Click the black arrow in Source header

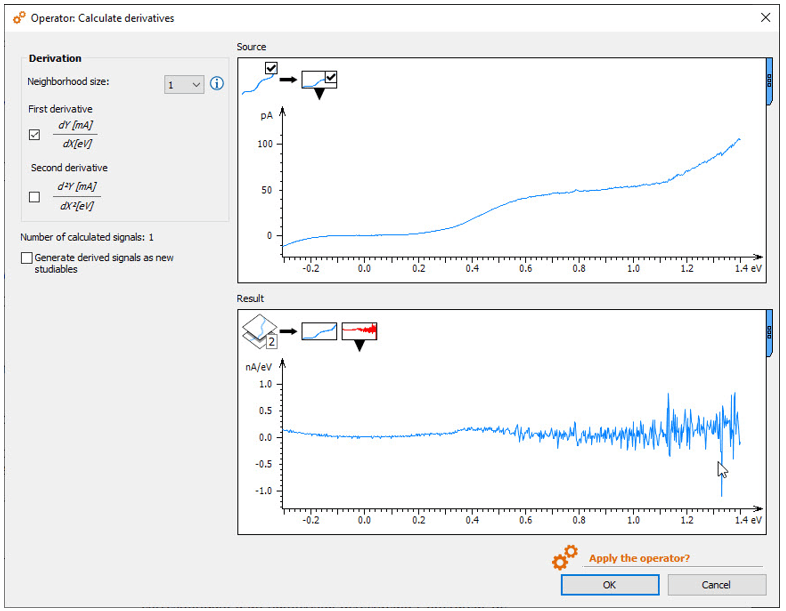[x=288, y=80]
